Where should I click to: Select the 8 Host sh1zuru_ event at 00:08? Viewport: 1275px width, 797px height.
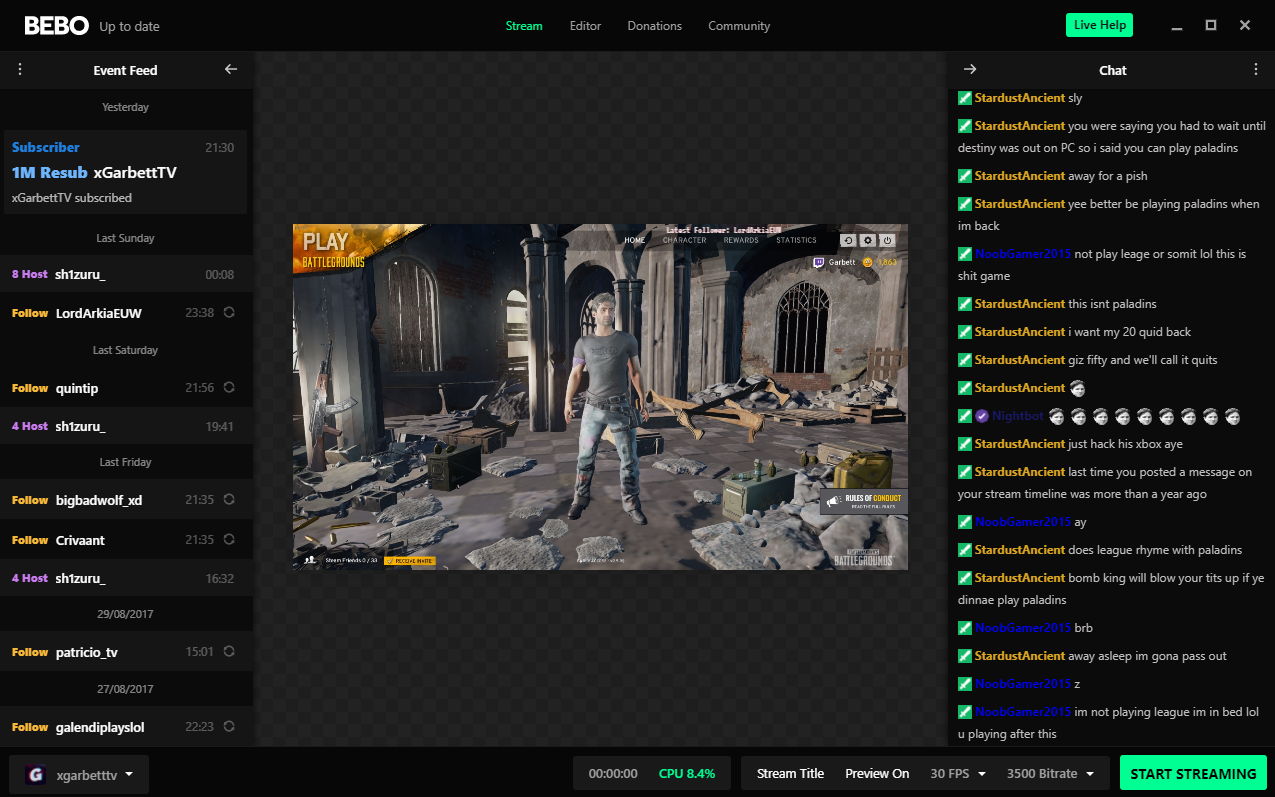pyautogui.click(x=126, y=274)
